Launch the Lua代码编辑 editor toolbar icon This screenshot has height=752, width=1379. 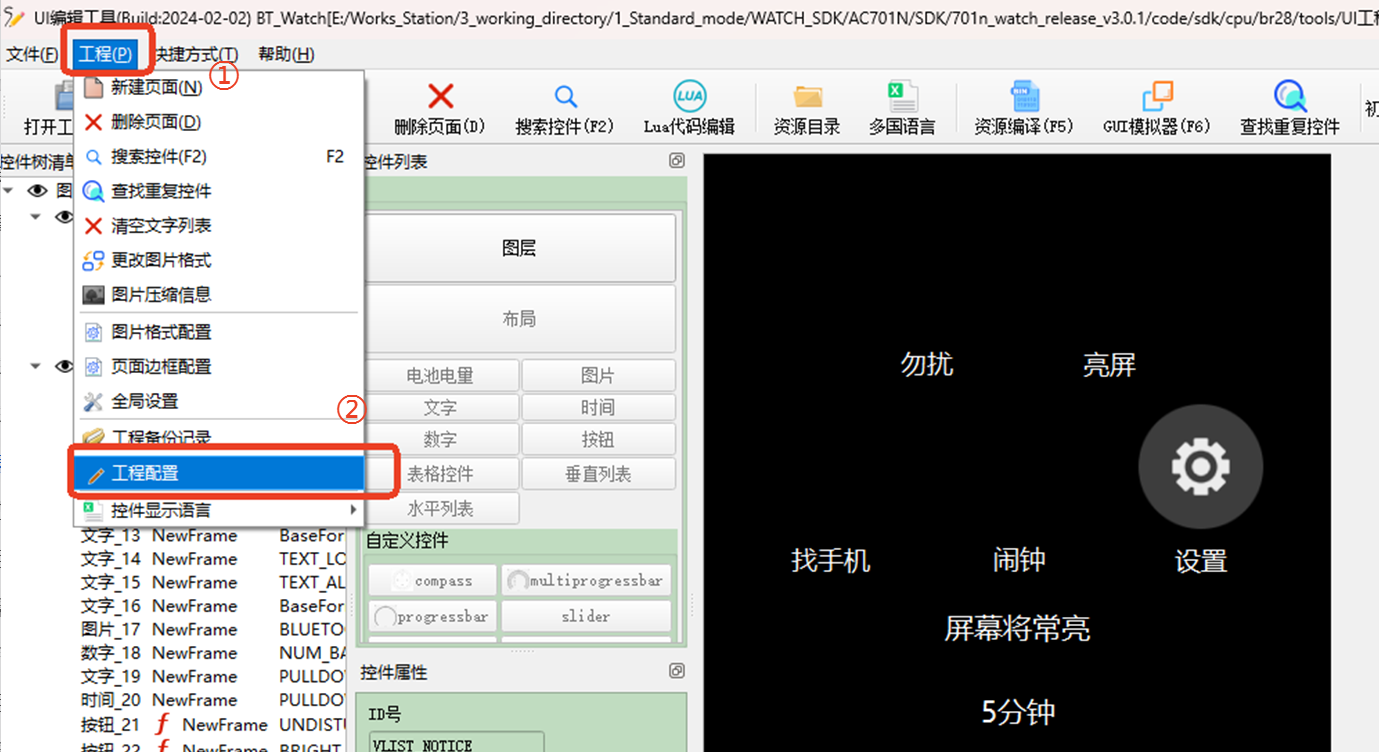coord(689,96)
